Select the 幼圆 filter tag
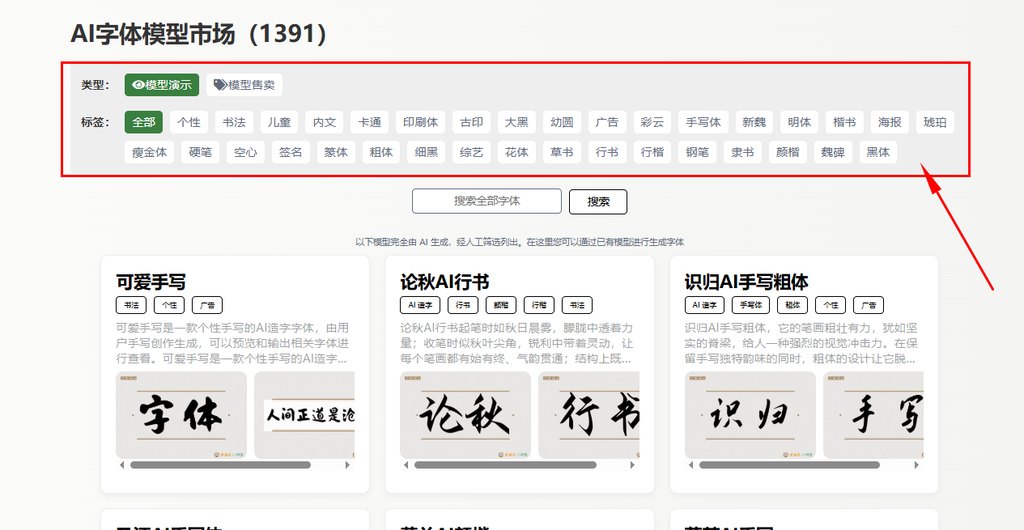This screenshot has height=530, width=1024. click(x=562, y=122)
